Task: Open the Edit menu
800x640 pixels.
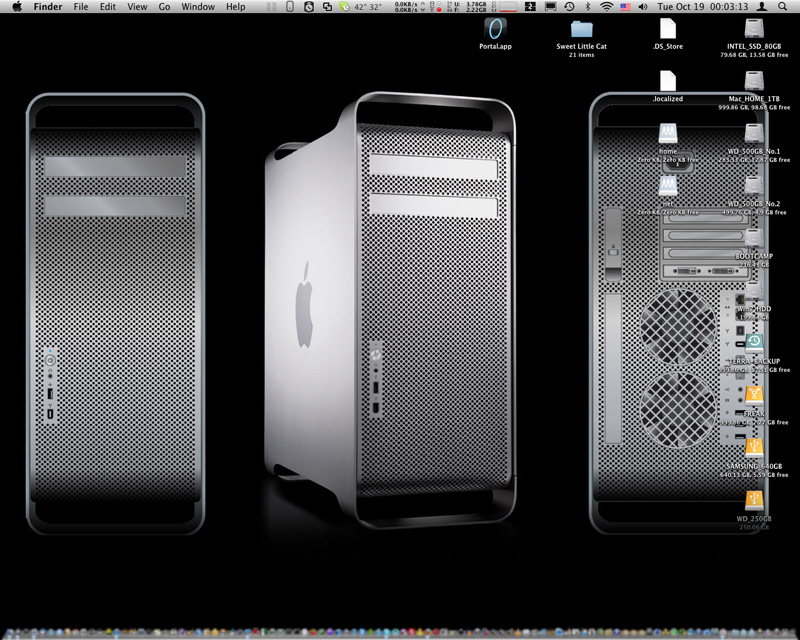Action: click(108, 7)
